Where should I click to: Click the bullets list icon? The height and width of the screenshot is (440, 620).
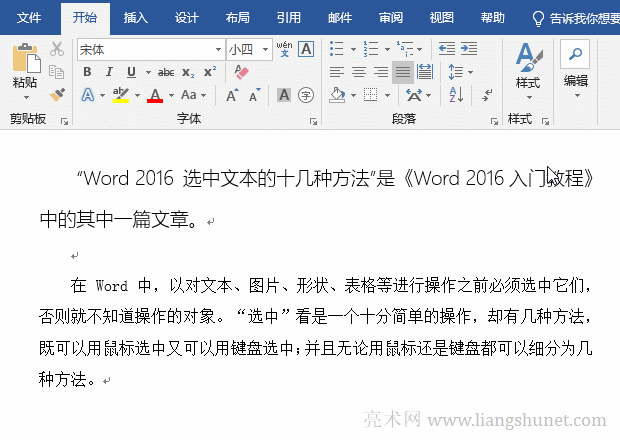(336, 49)
